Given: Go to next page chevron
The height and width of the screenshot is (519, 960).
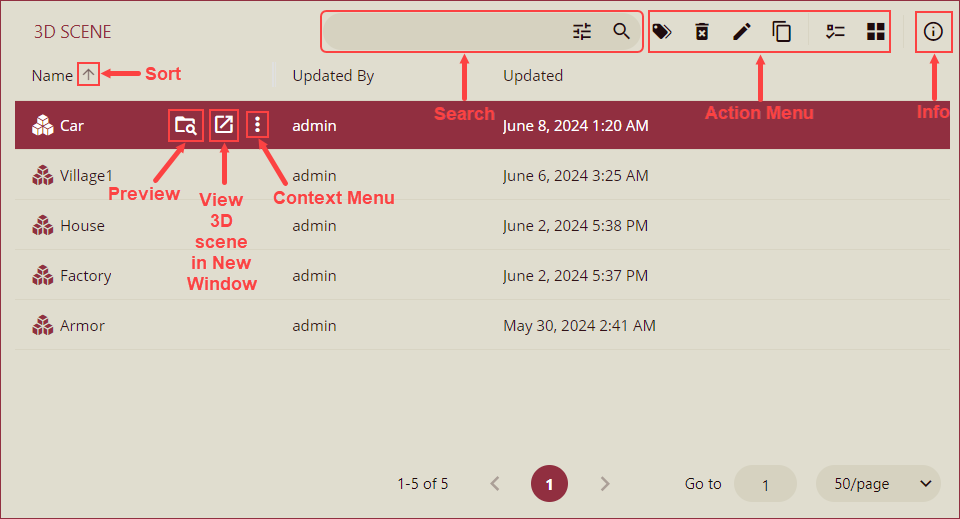Looking at the screenshot, I should pyautogui.click(x=604, y=484).
